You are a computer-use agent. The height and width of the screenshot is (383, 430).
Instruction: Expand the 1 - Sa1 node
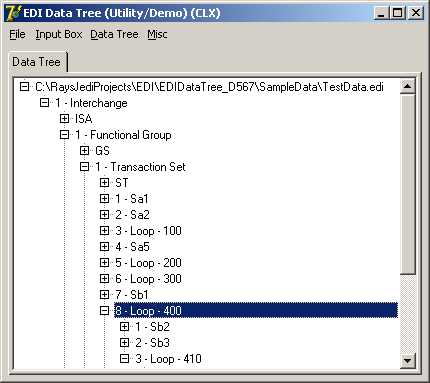tap(104, 199)
